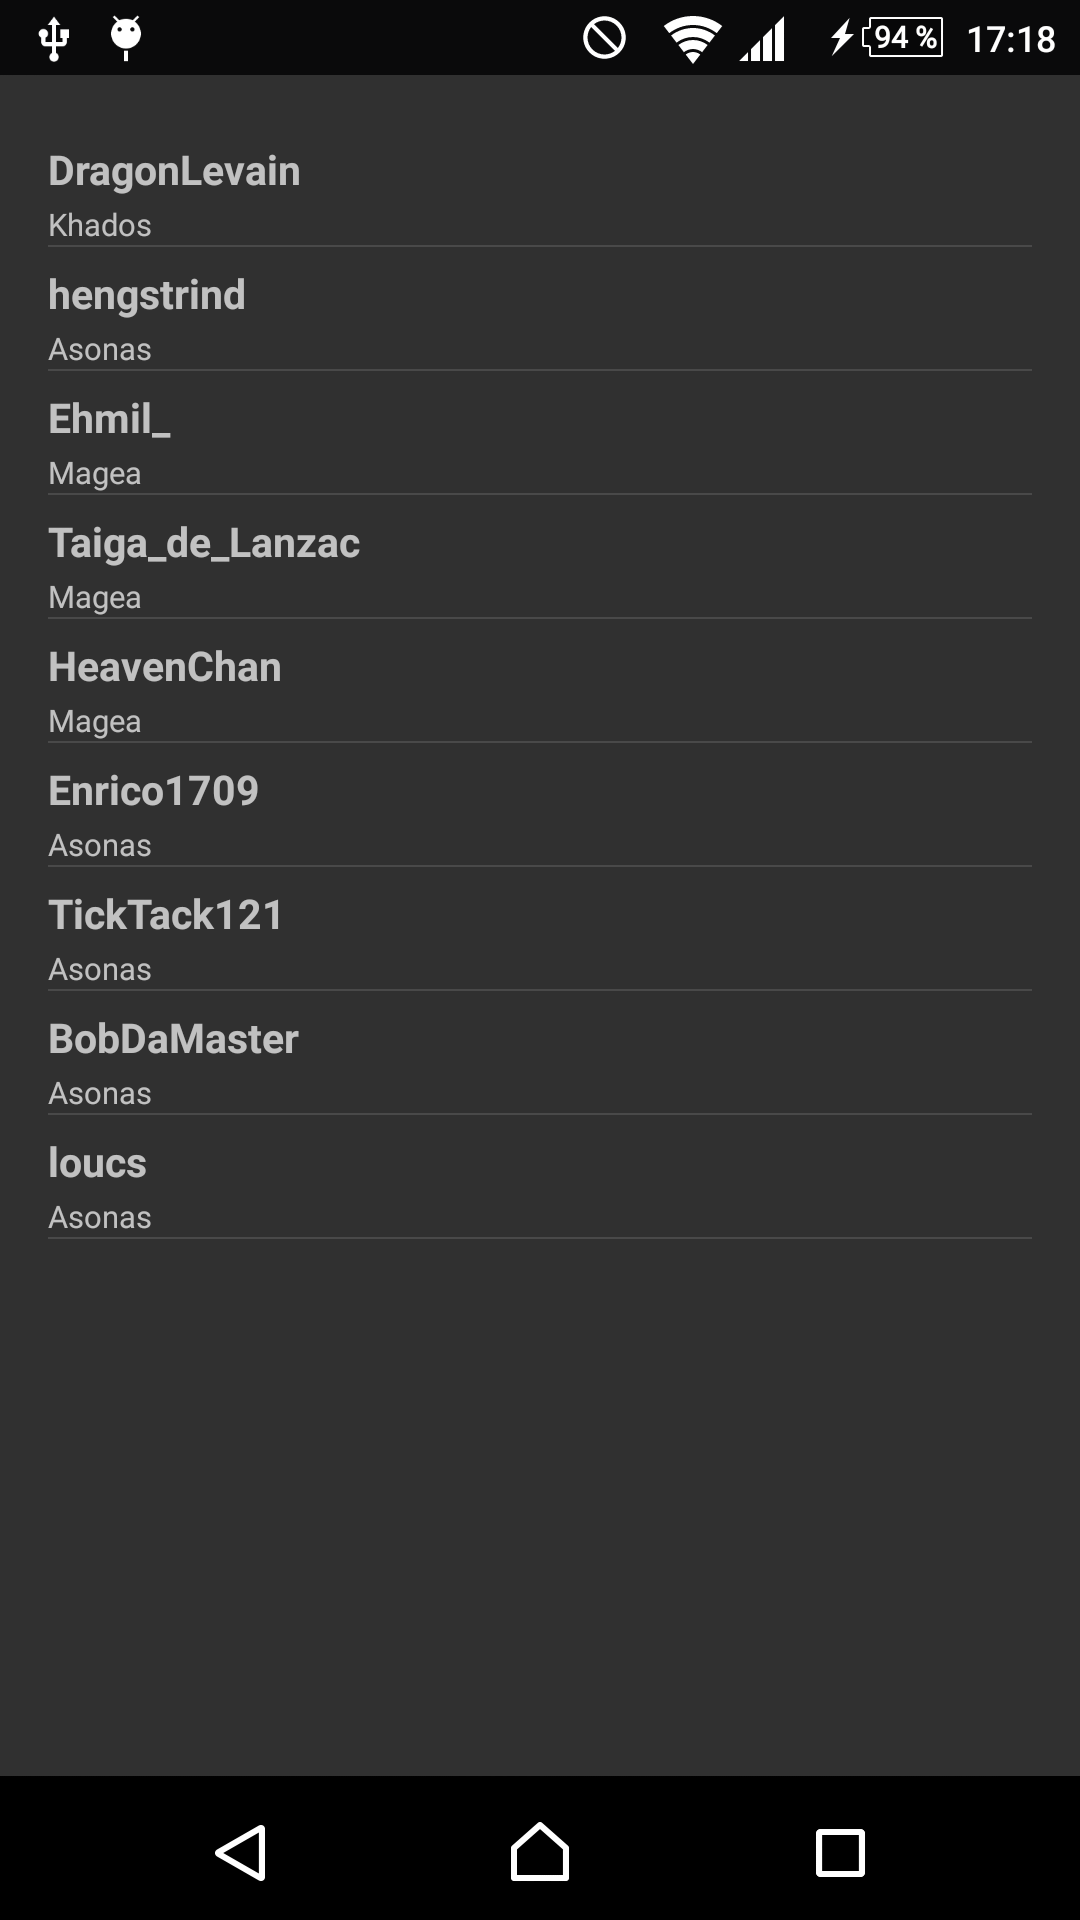
Task: Tap the clock showing 17:18
Action: pyautogui.click(x=1010, y=39)
